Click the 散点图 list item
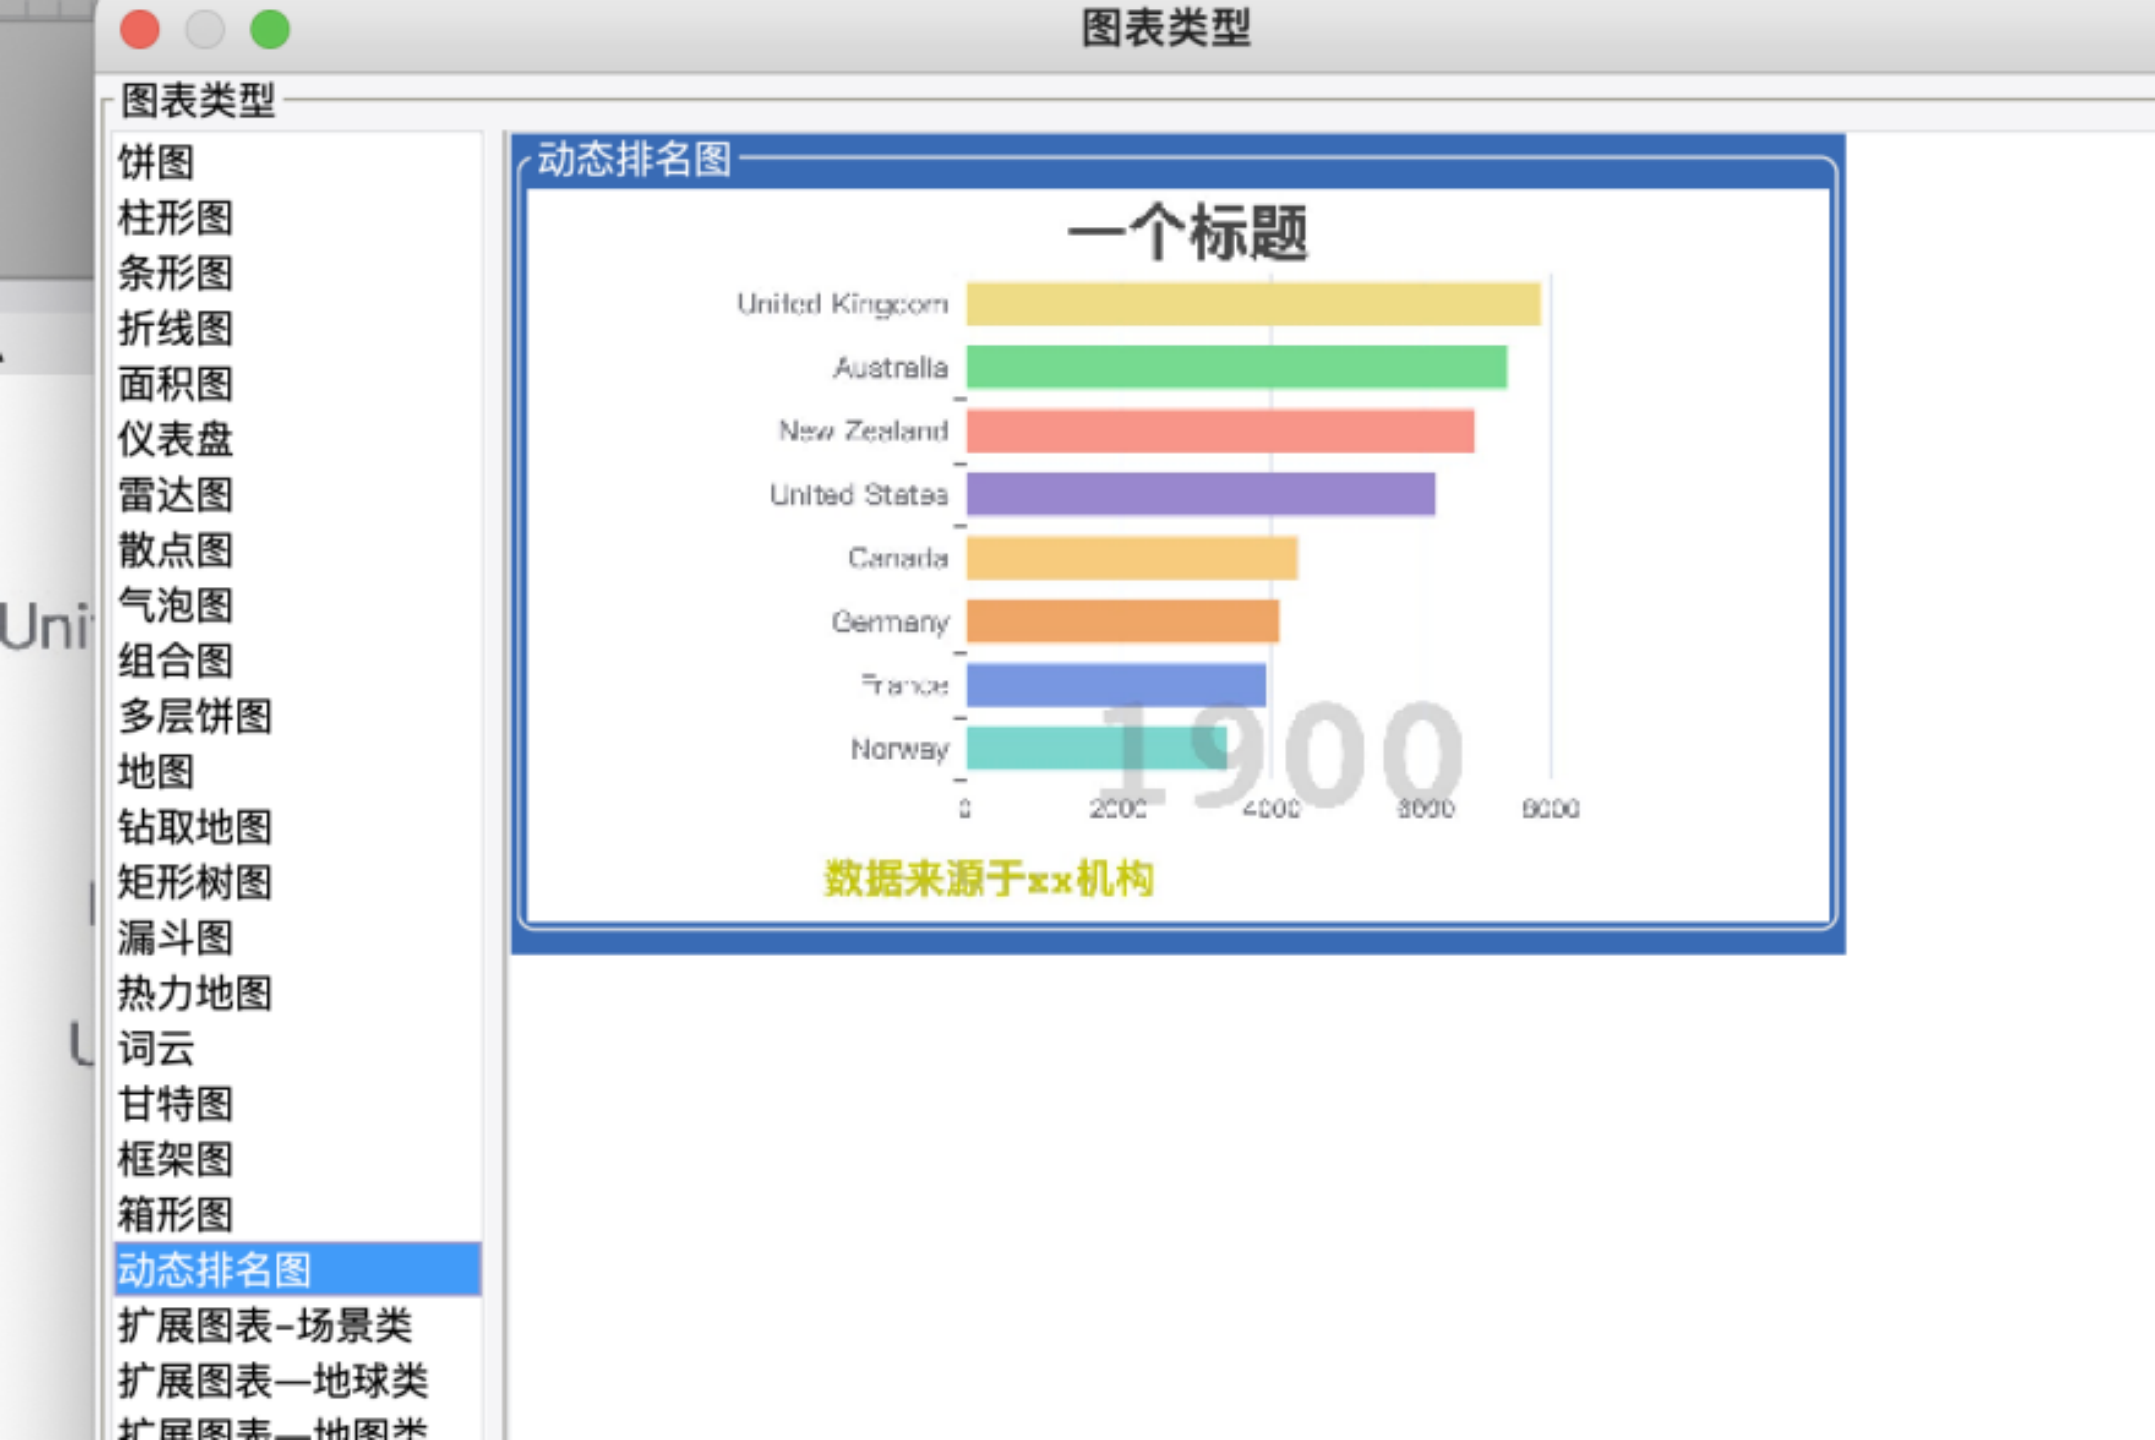The height and width of the screenshot is (1440, 2155). coord(176,550)
